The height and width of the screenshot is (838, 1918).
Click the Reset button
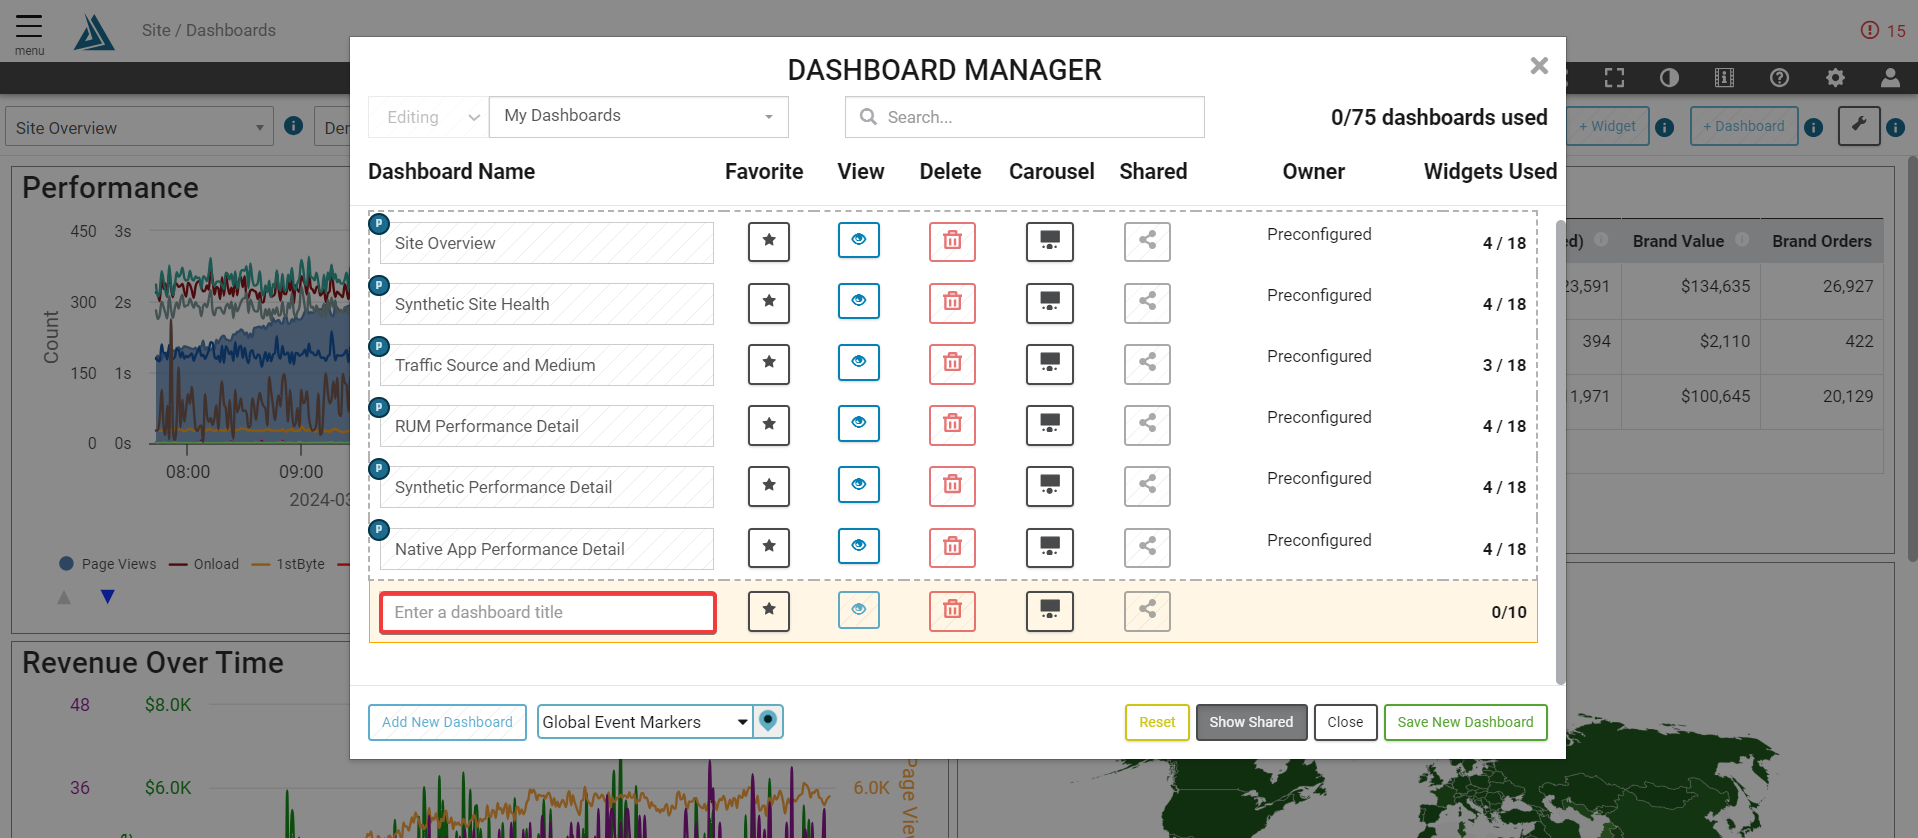coord(1157,722)
